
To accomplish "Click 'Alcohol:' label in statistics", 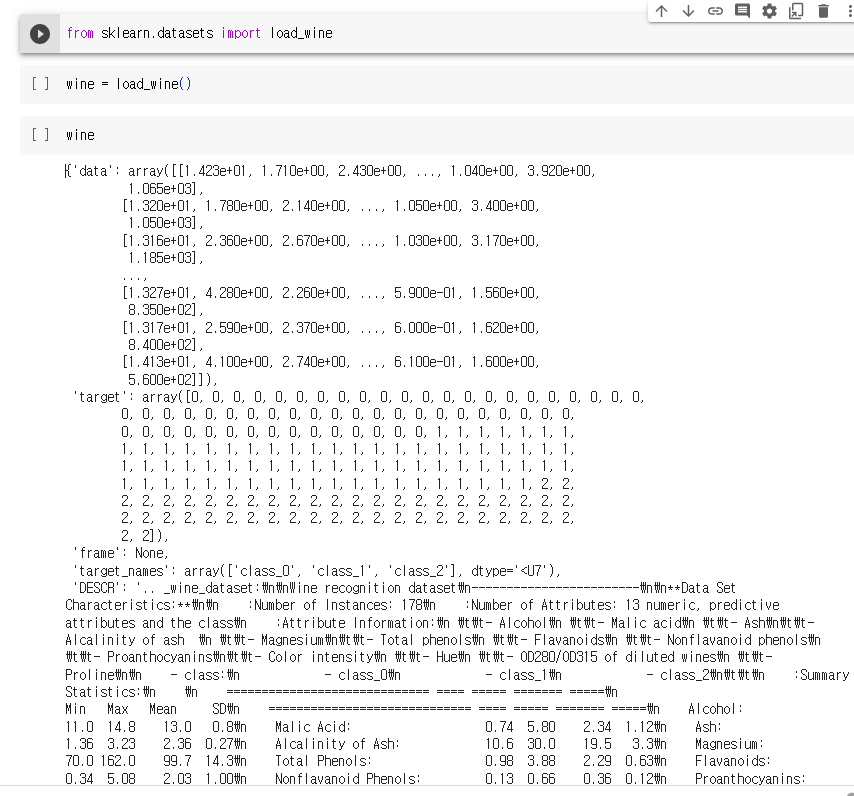I will click(x=715, y=709).
